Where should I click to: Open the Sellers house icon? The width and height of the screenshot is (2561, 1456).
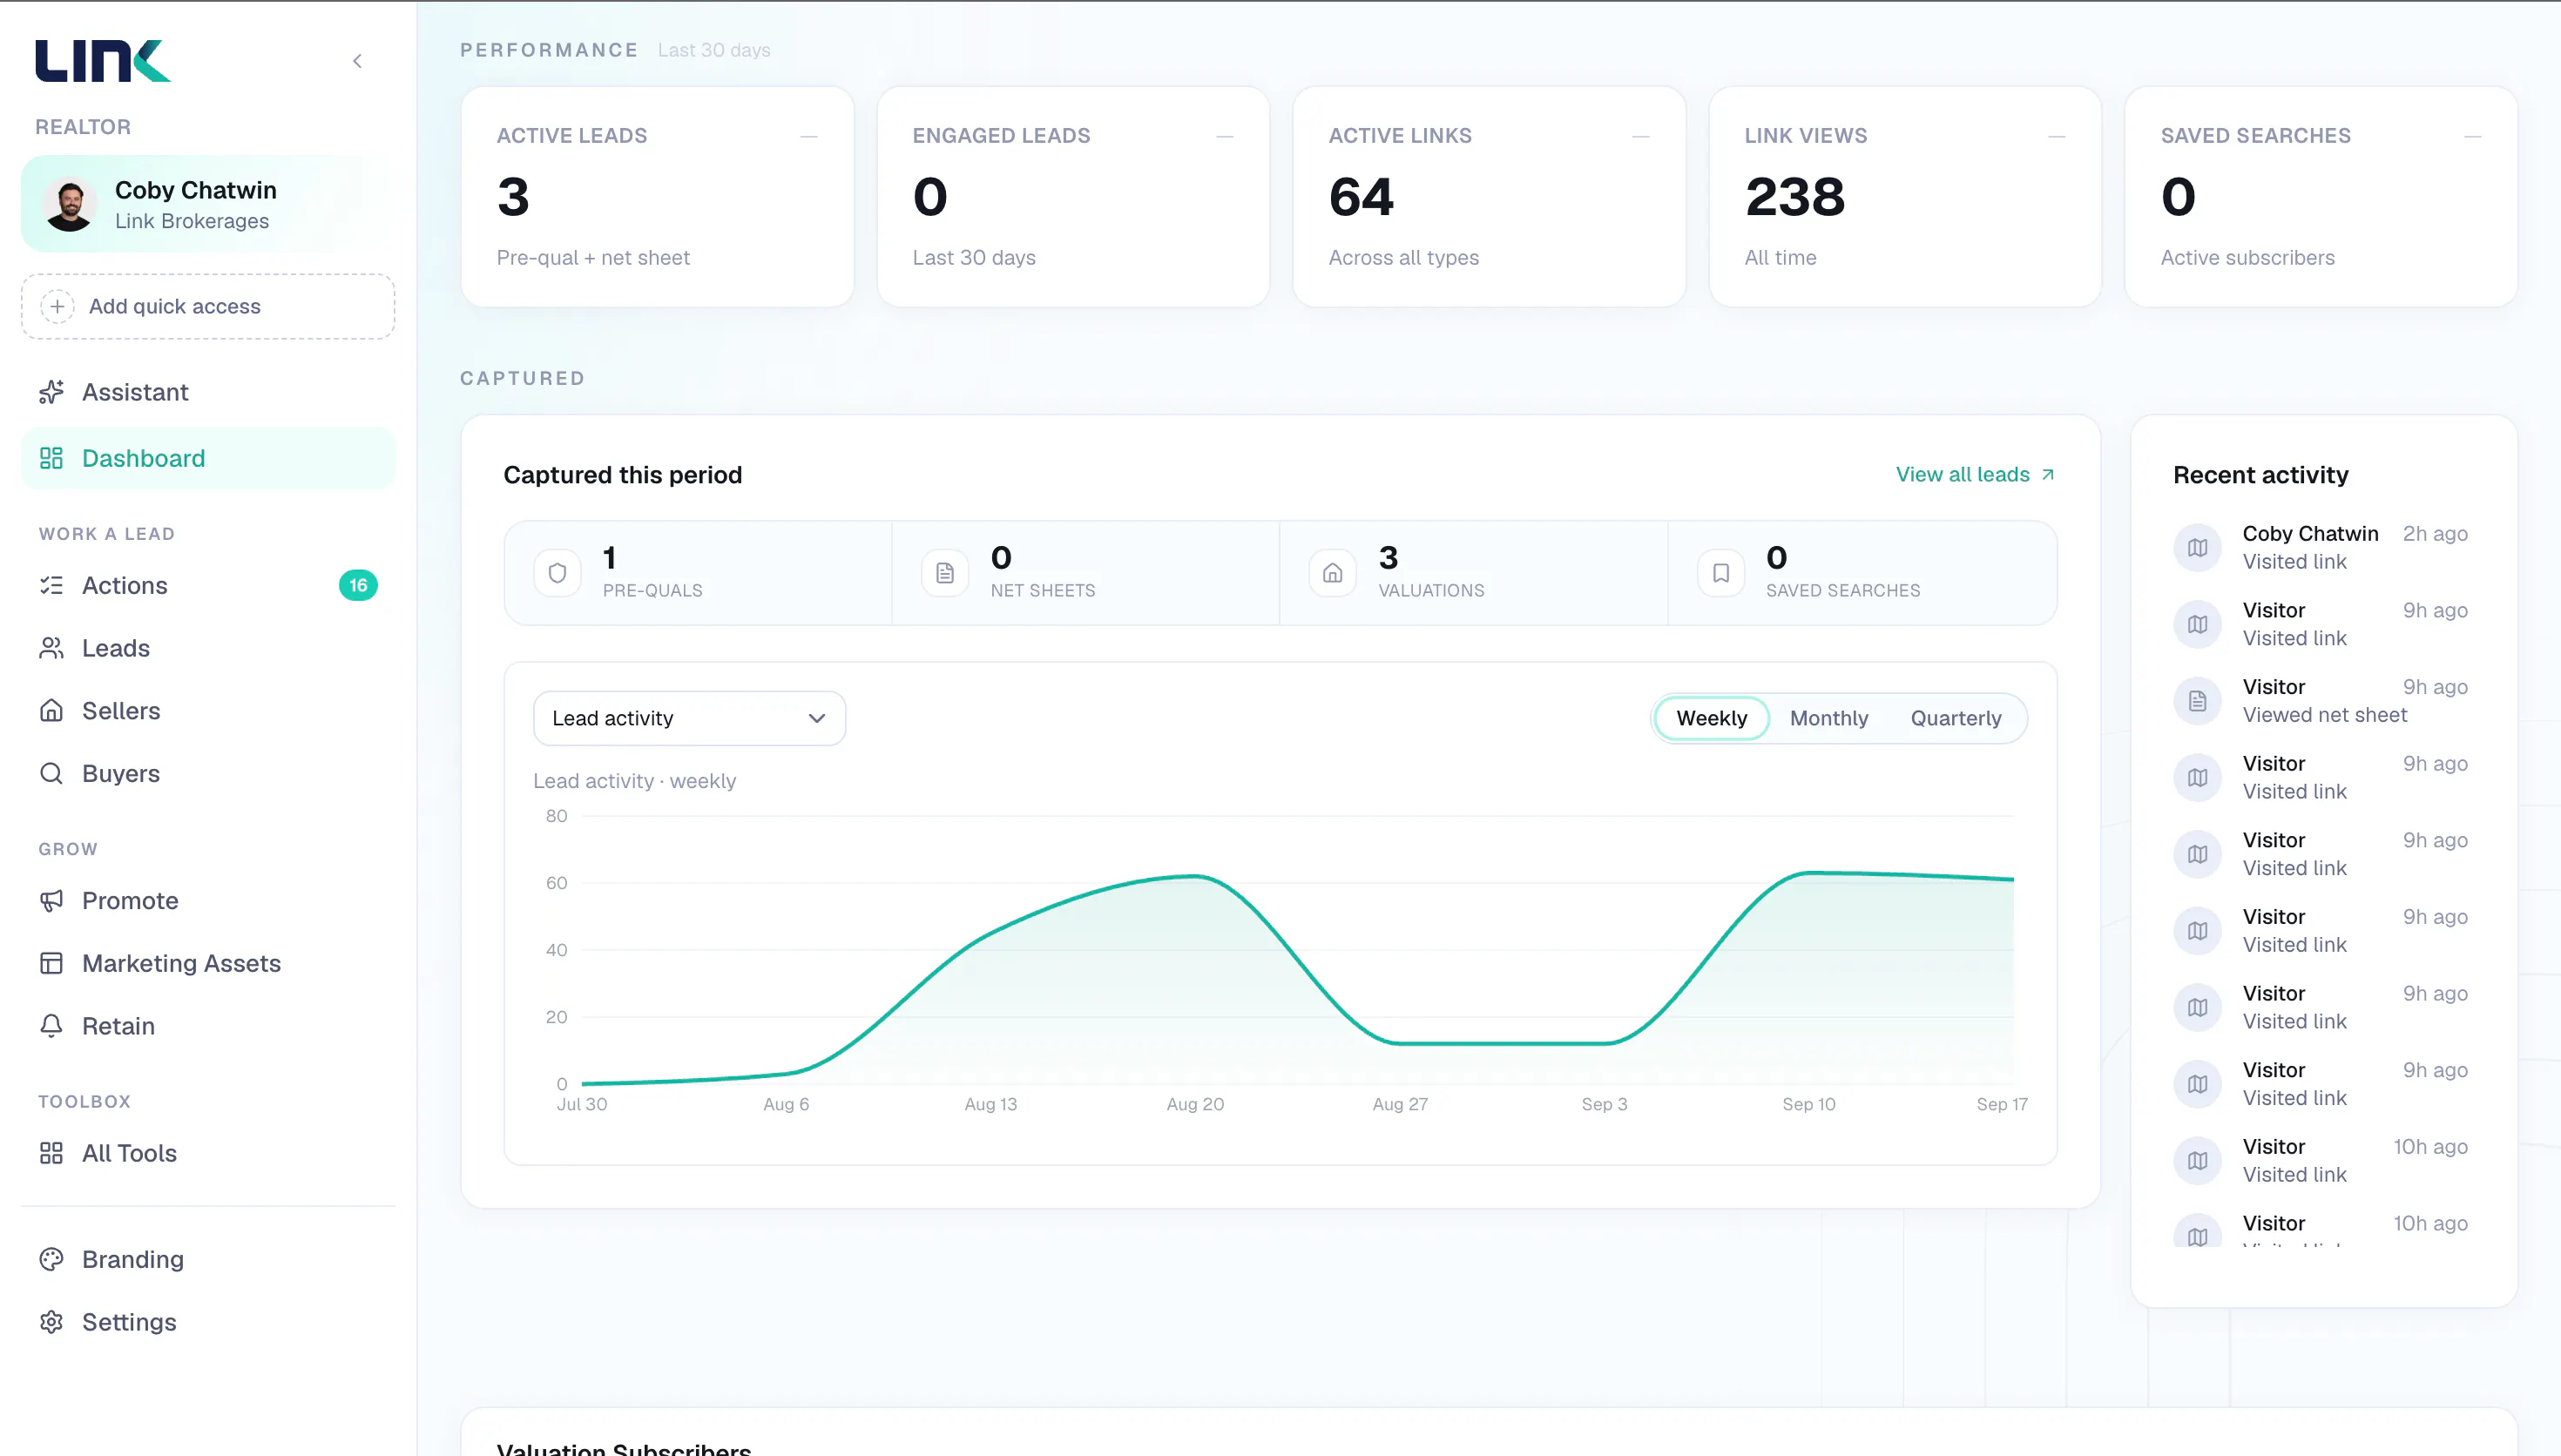pyautogui.click(x=51, y=711)
